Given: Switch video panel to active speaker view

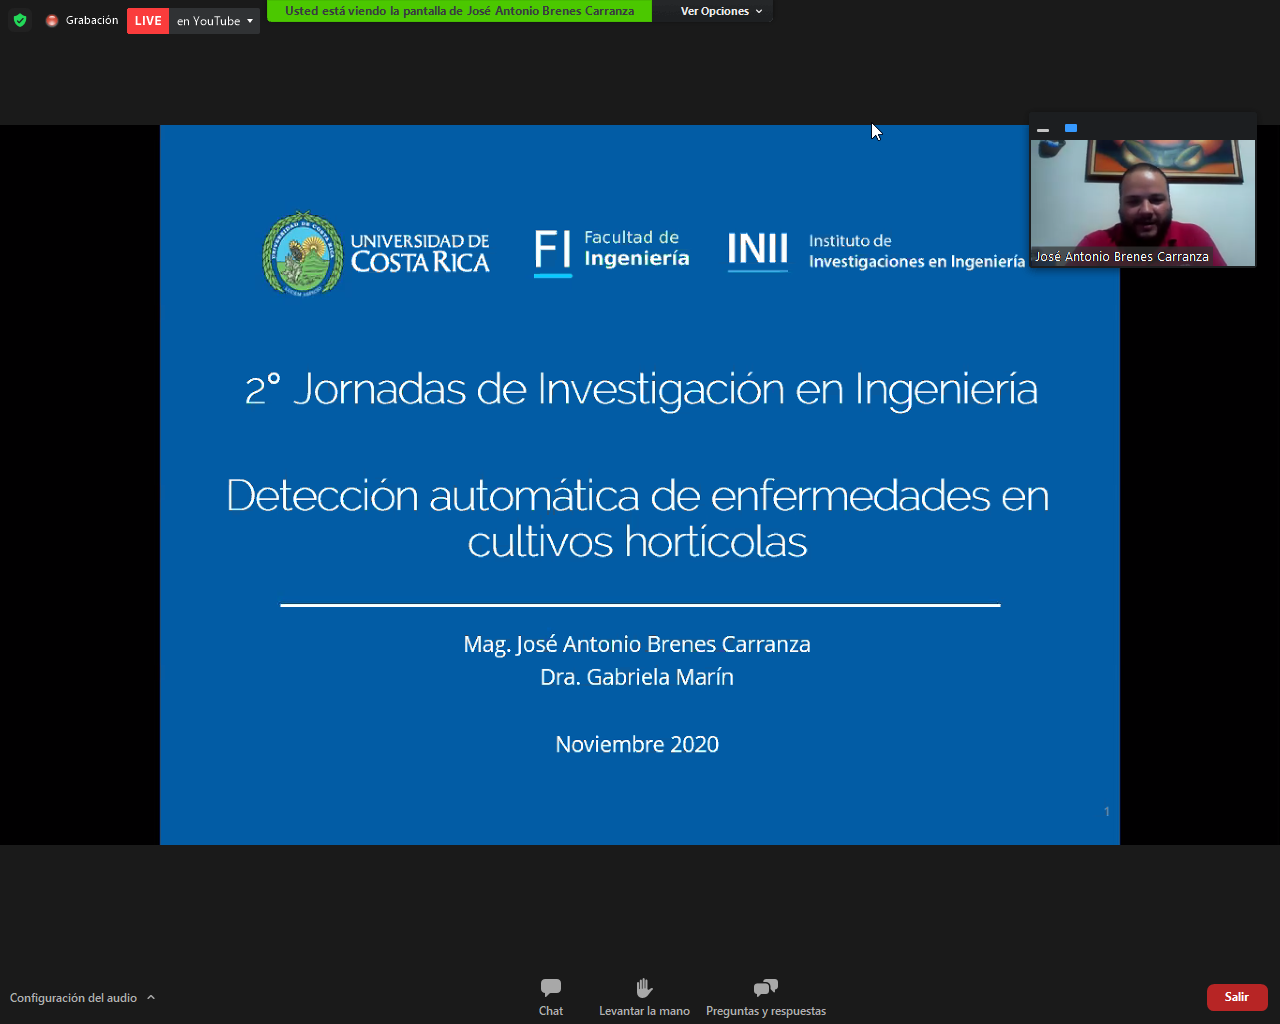Looking at the screenshot, I should pyautogui.click(x=1071, y=128).
